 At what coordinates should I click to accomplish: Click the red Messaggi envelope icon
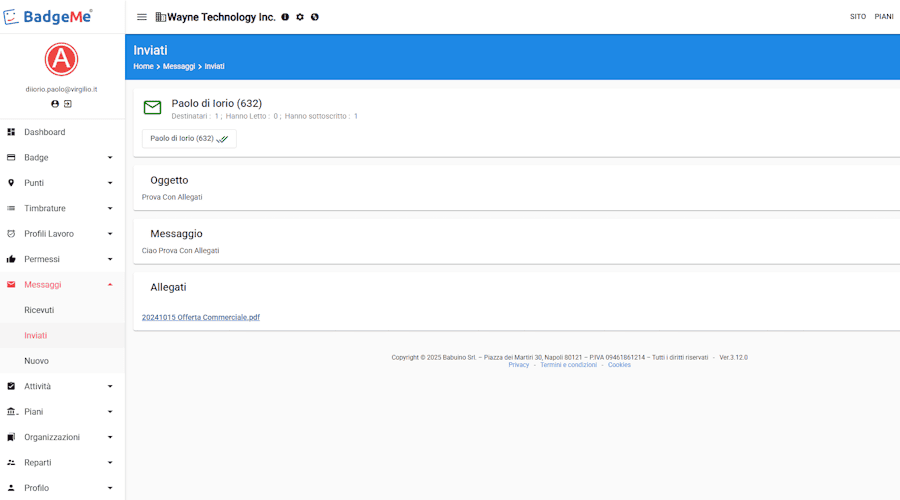point(11,285)
